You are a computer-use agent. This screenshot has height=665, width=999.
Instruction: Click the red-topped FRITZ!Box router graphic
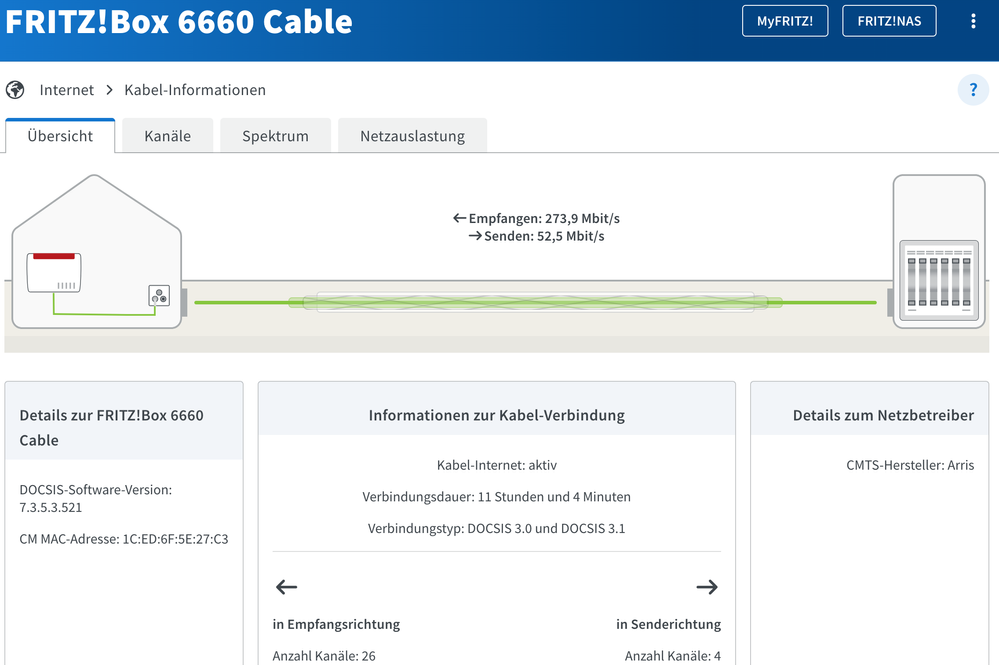coord(54,272)
